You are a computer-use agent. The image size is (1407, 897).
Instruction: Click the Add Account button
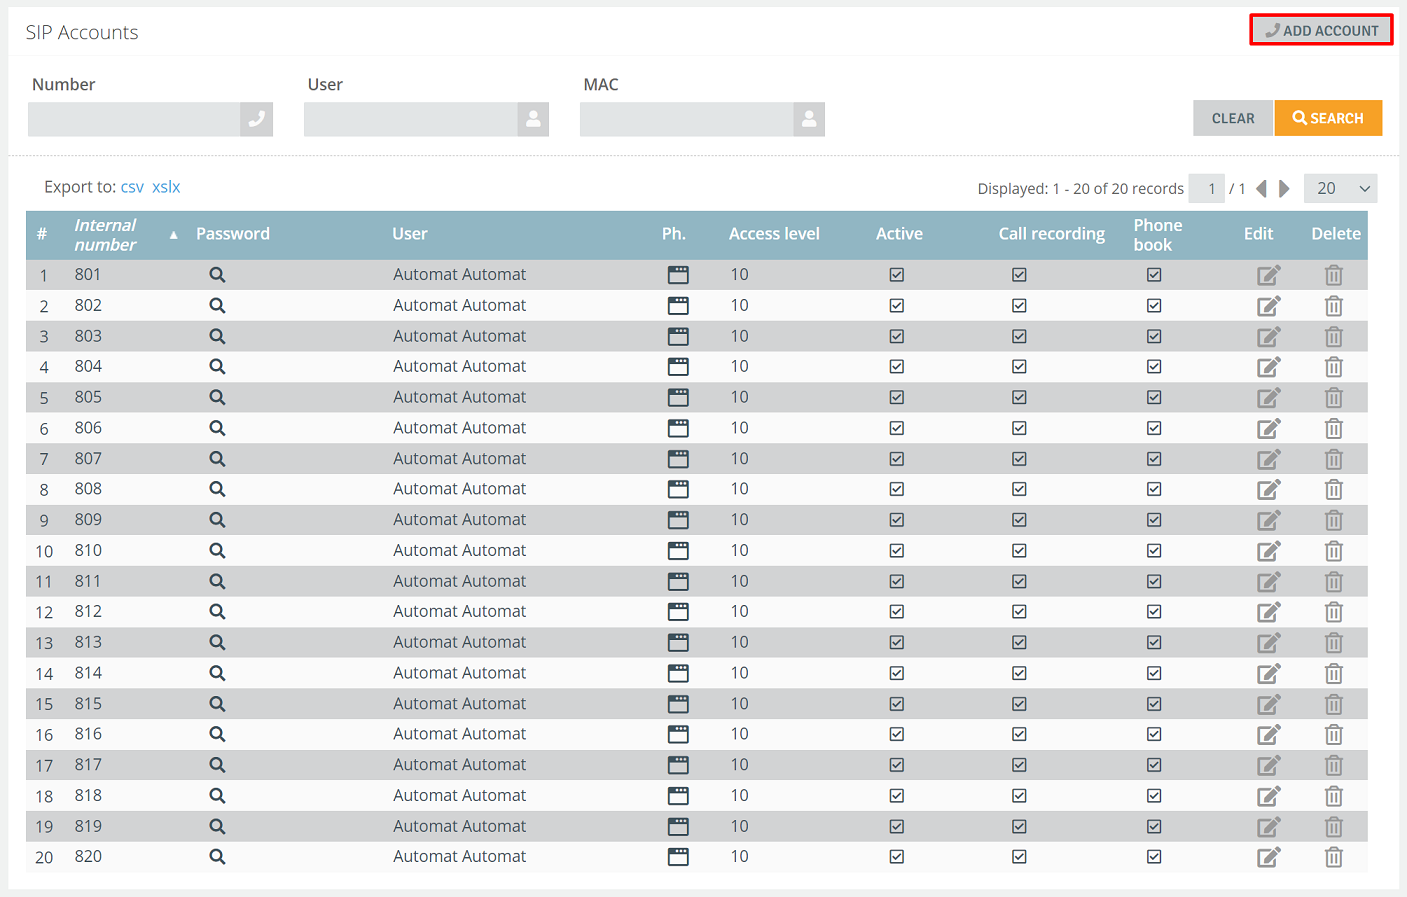pos(1321,31)
